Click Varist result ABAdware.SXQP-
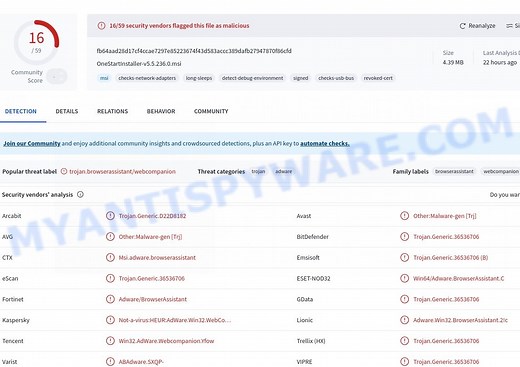This screenshot has width=520, height=367. click(x=141, y=362)
